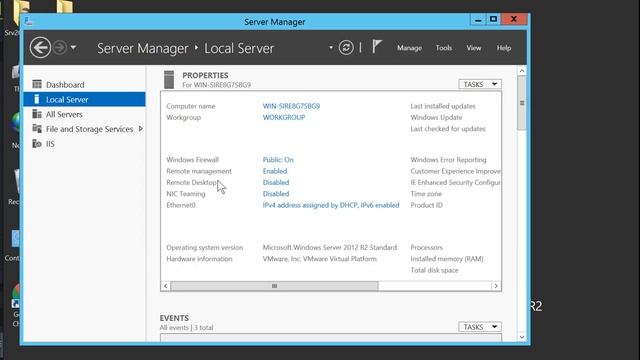Click the Ethernet0 IPv4 address link
Screen dimensions: 640x360
point(331,205)
